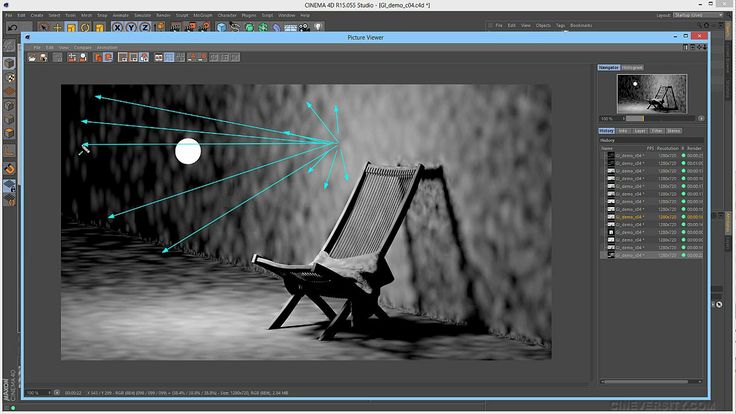Activate the Move tool
736x414 pixels.
(x=57, y=28)
